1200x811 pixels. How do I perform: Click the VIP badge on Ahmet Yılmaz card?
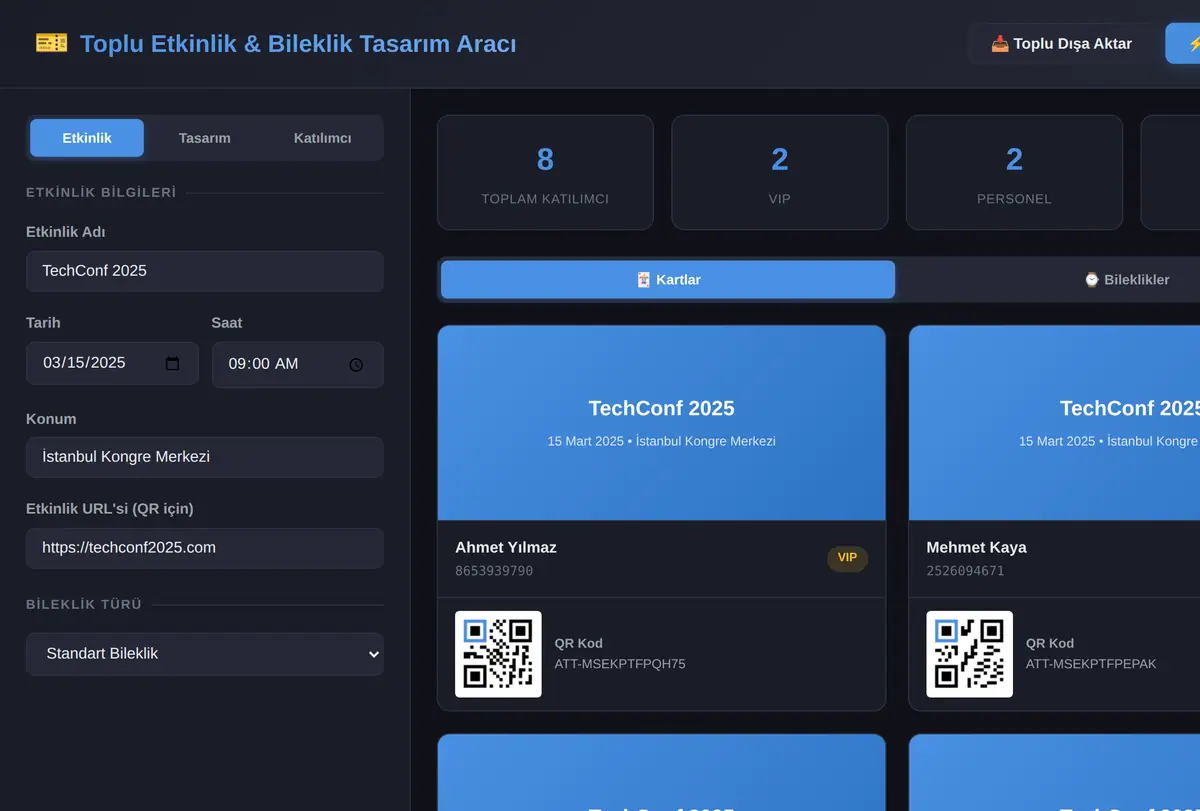847,558
